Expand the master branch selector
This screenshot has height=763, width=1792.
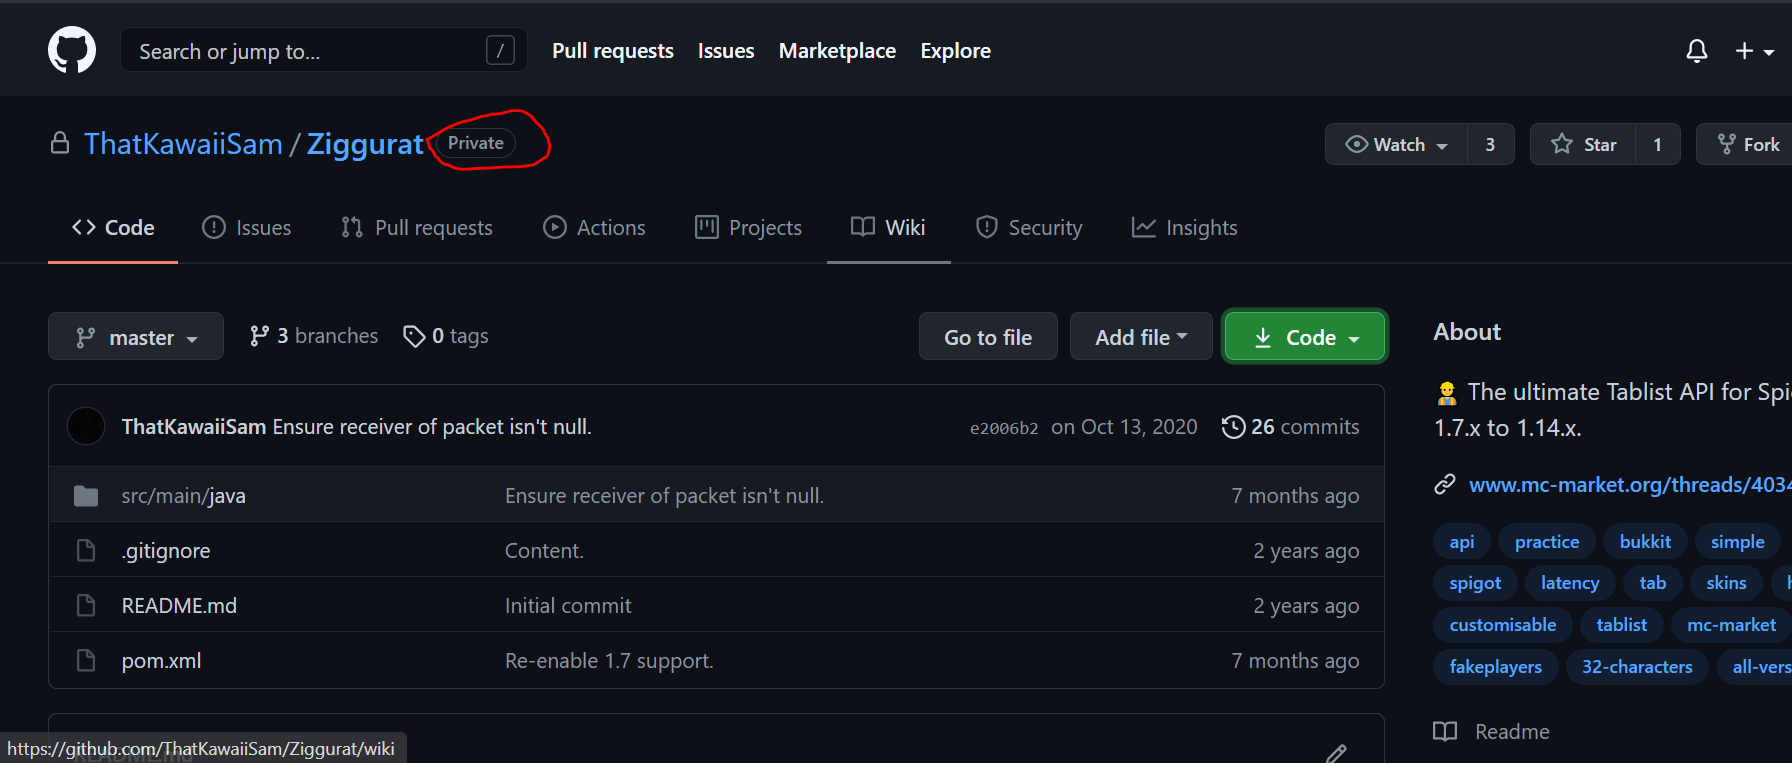coord(136,337)
